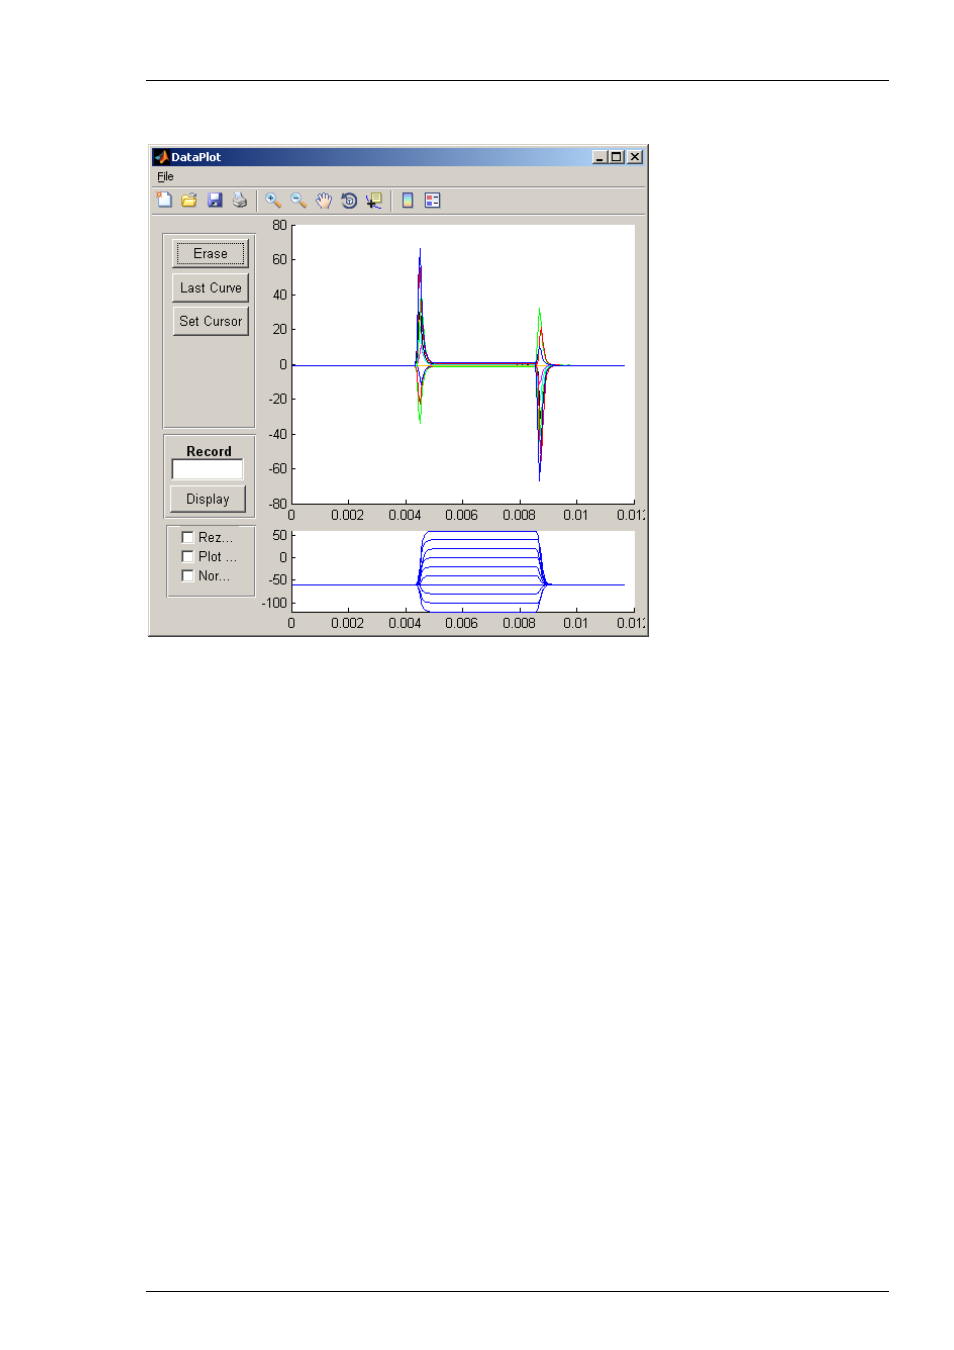Toggle the Plot ... checkbox

(187, 556)
